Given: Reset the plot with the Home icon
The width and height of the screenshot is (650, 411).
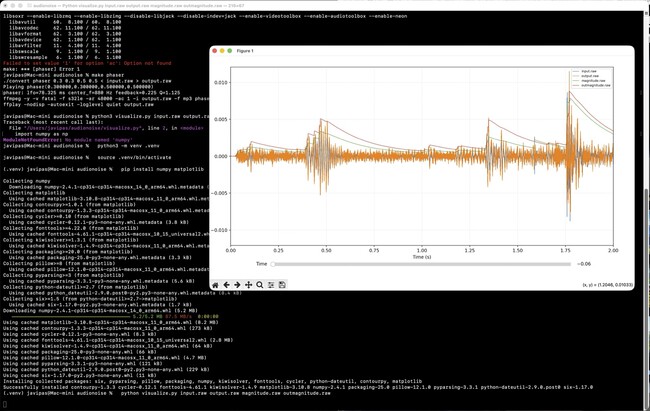Looking at the screenshot, I should coord(215,285).
